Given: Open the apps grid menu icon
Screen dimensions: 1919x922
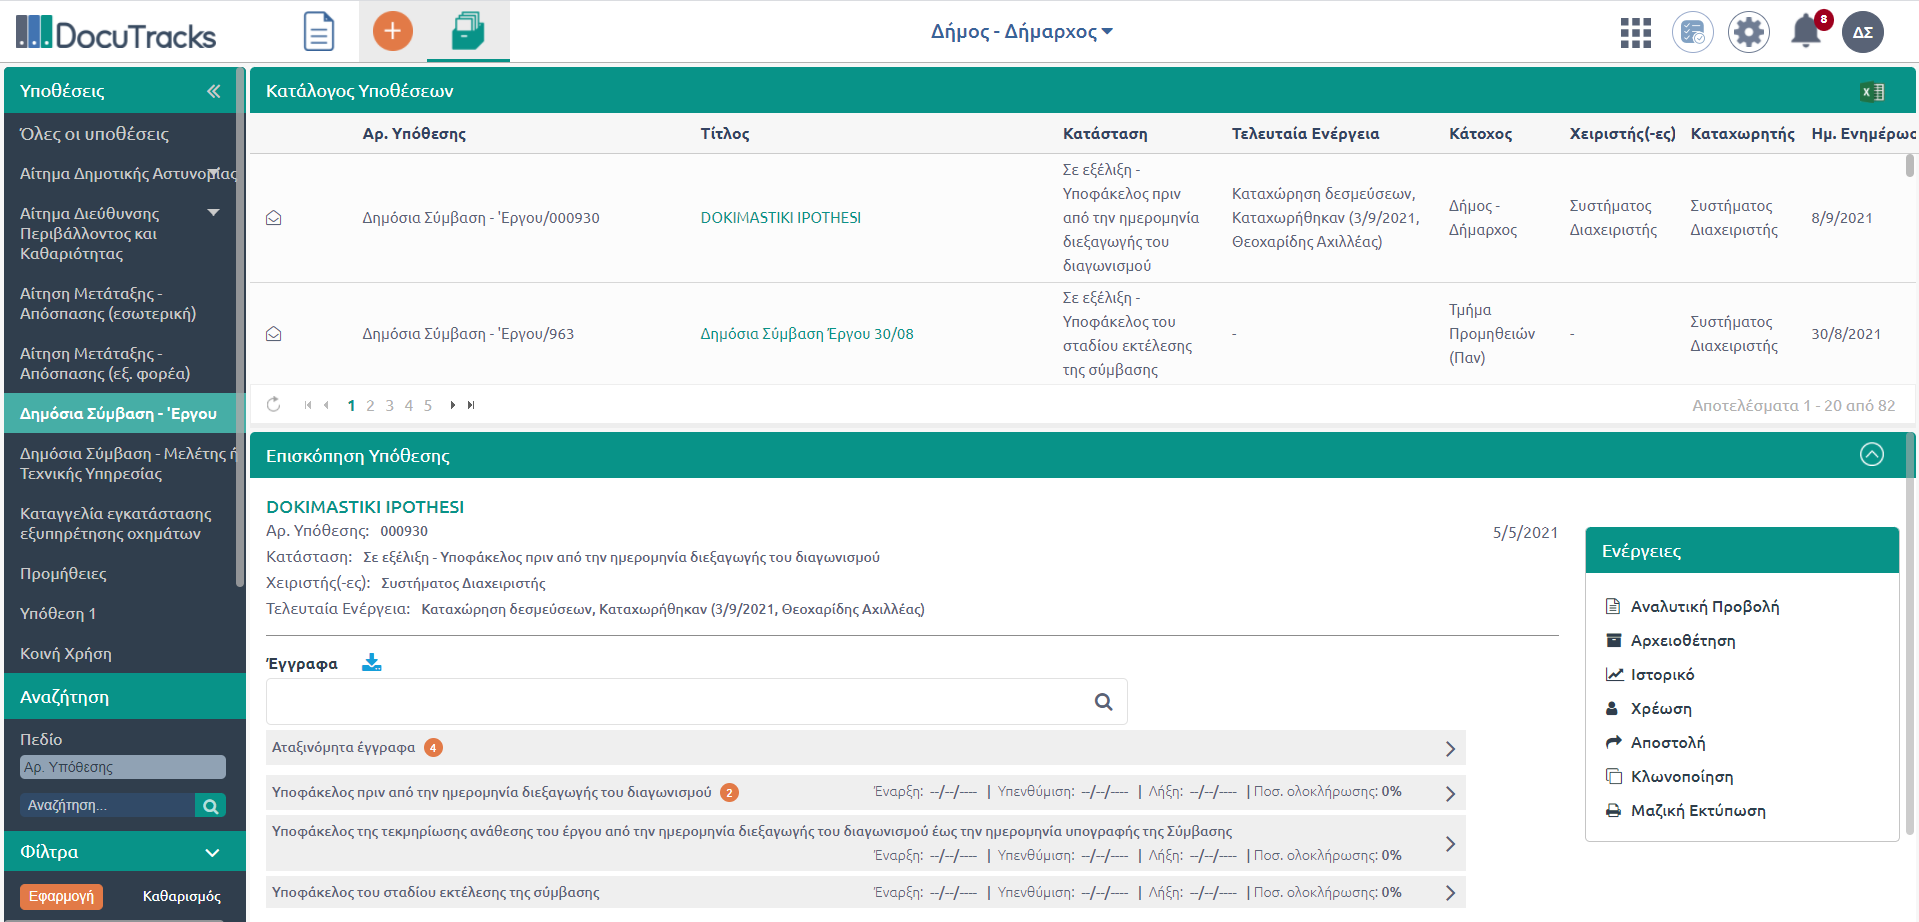Looking at the screenshot, I should [1635, 33].
